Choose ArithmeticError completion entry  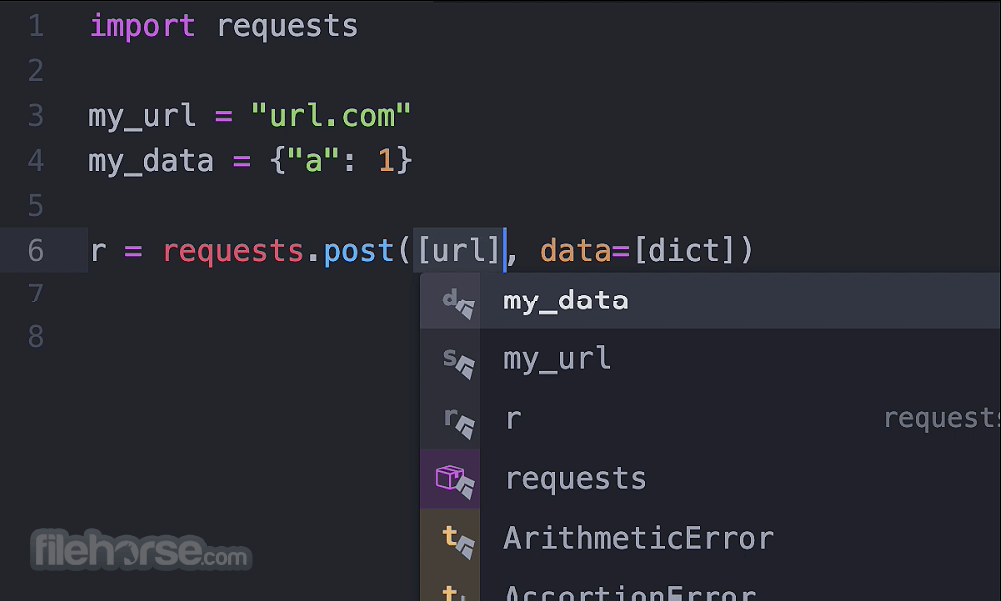click(x=711, y=538)
